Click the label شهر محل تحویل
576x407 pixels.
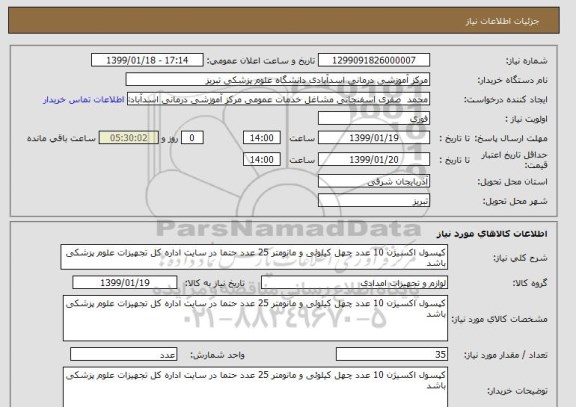(515, 201)
